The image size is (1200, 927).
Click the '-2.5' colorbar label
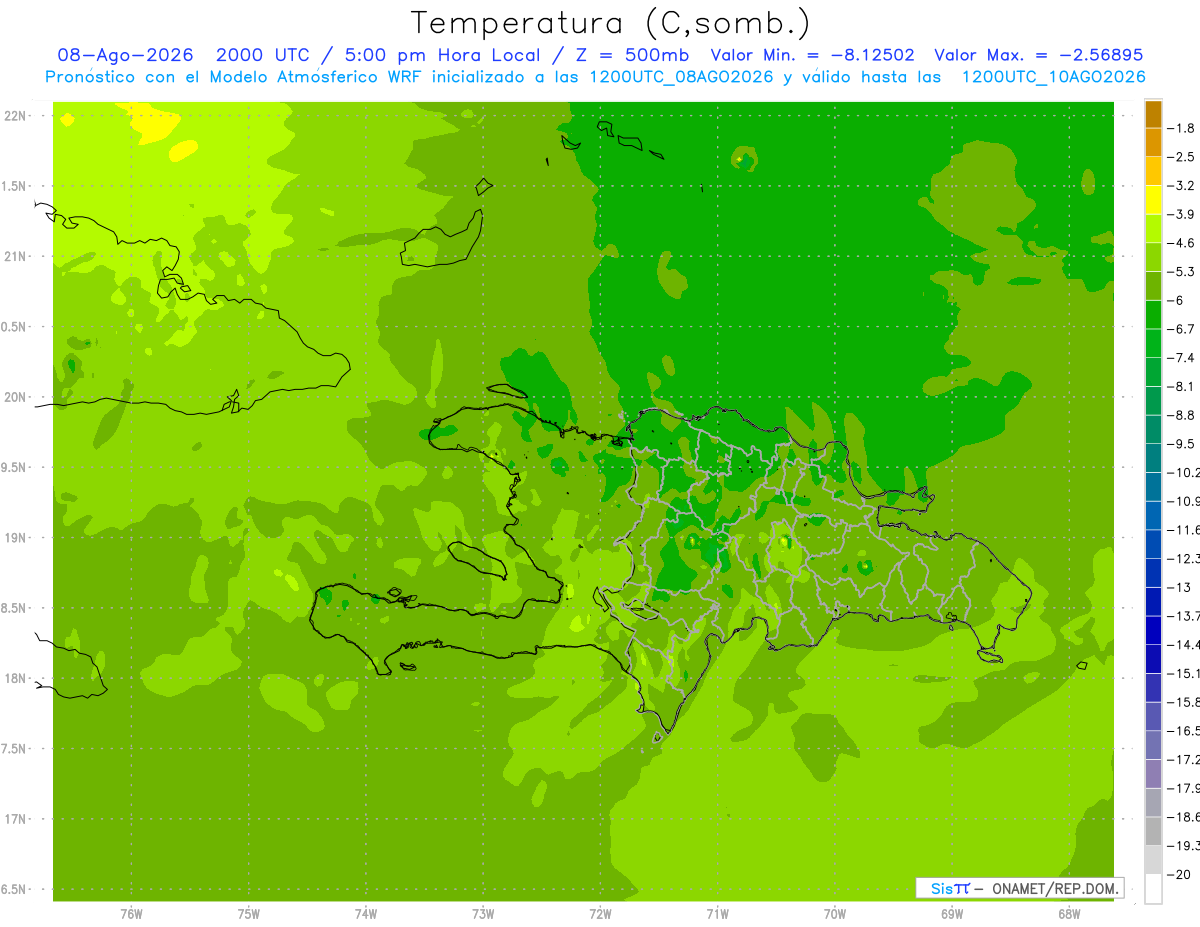tap(1181, 157)
